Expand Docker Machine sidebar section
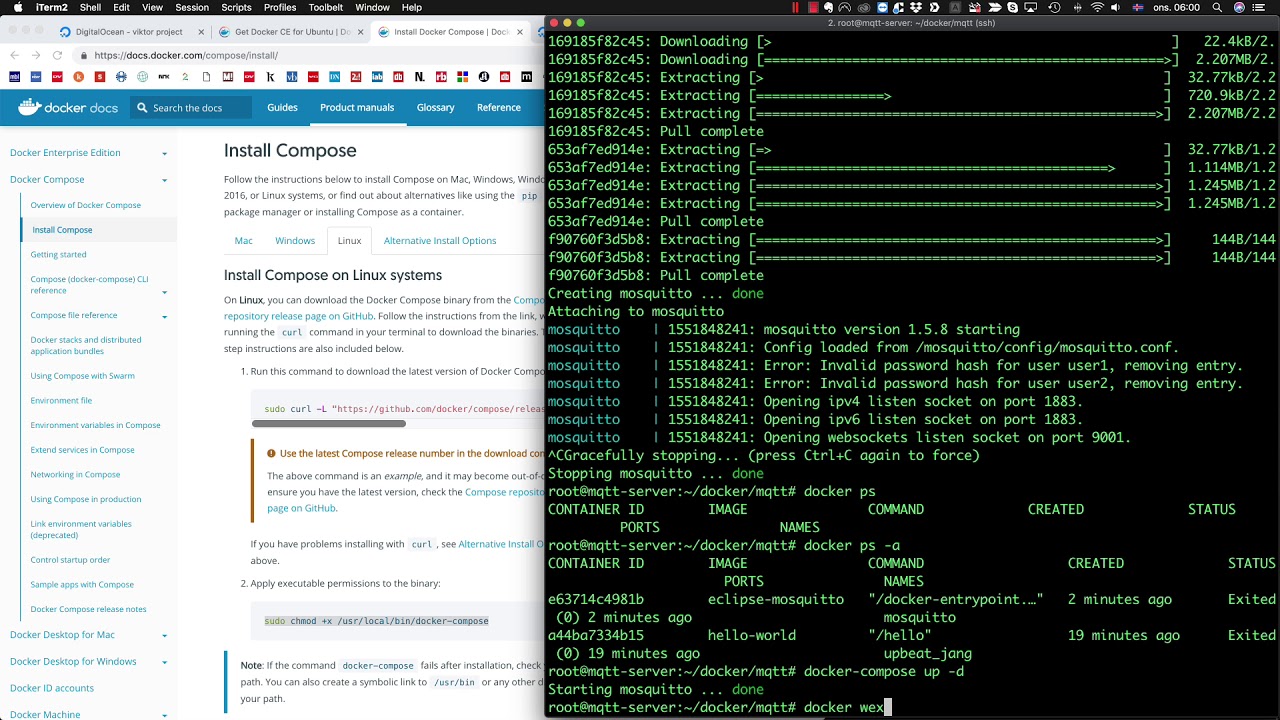 [164, 714]
